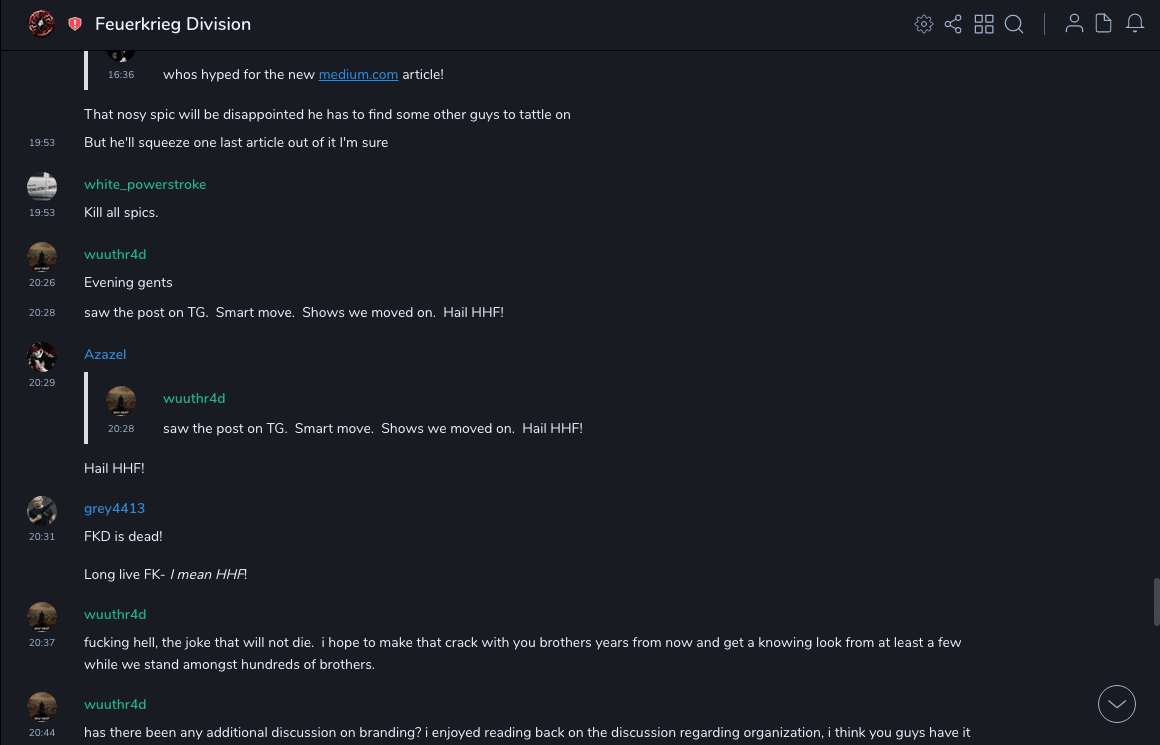Open the settings gear icon in header
1160x745 pixels.
pyautogui.click(x=924, y=24)
